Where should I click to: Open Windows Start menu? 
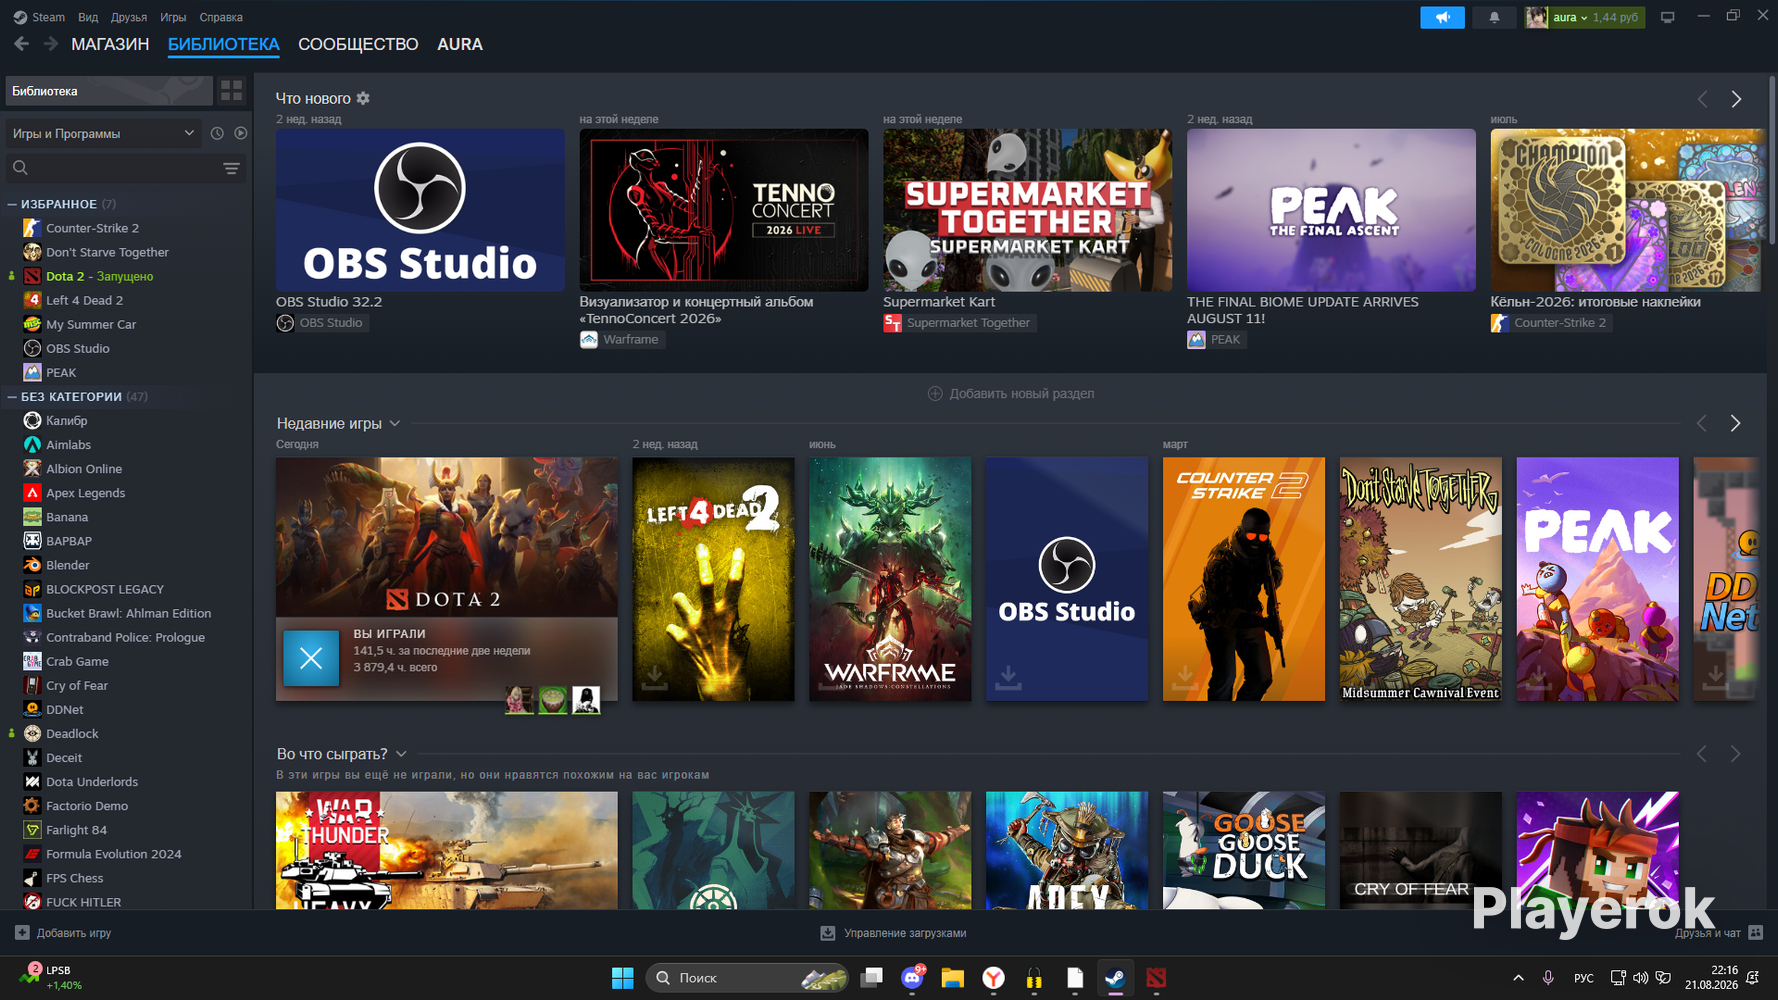point(622,978)
